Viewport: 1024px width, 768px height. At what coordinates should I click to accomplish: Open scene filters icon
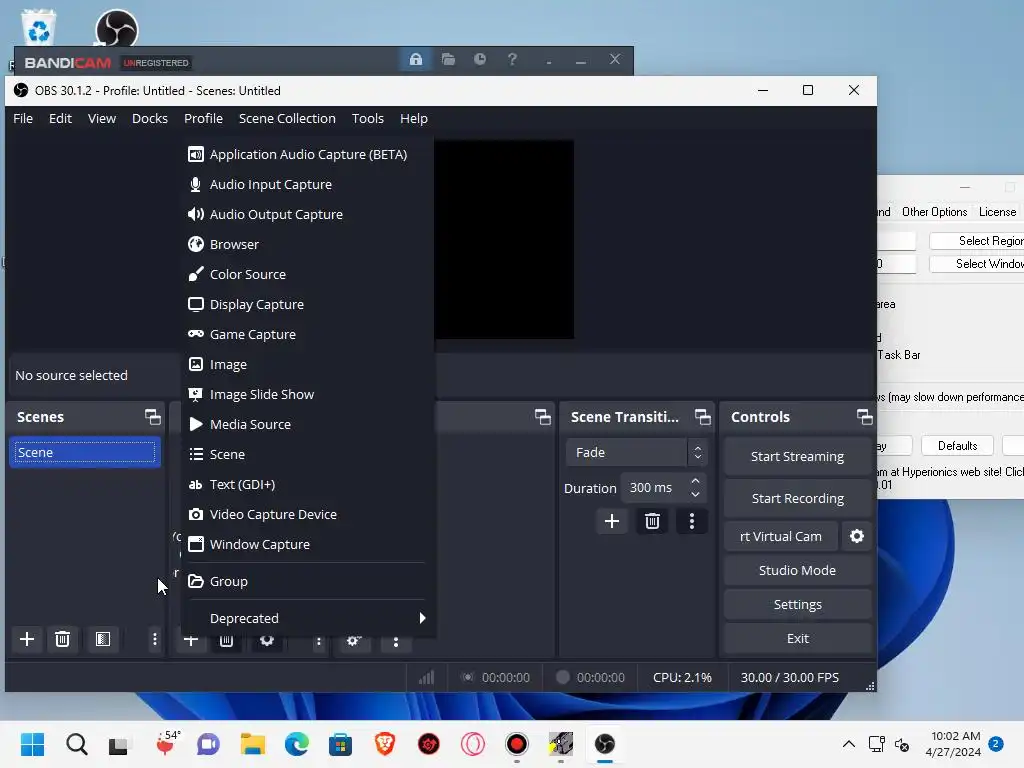(x=103, y=639)
